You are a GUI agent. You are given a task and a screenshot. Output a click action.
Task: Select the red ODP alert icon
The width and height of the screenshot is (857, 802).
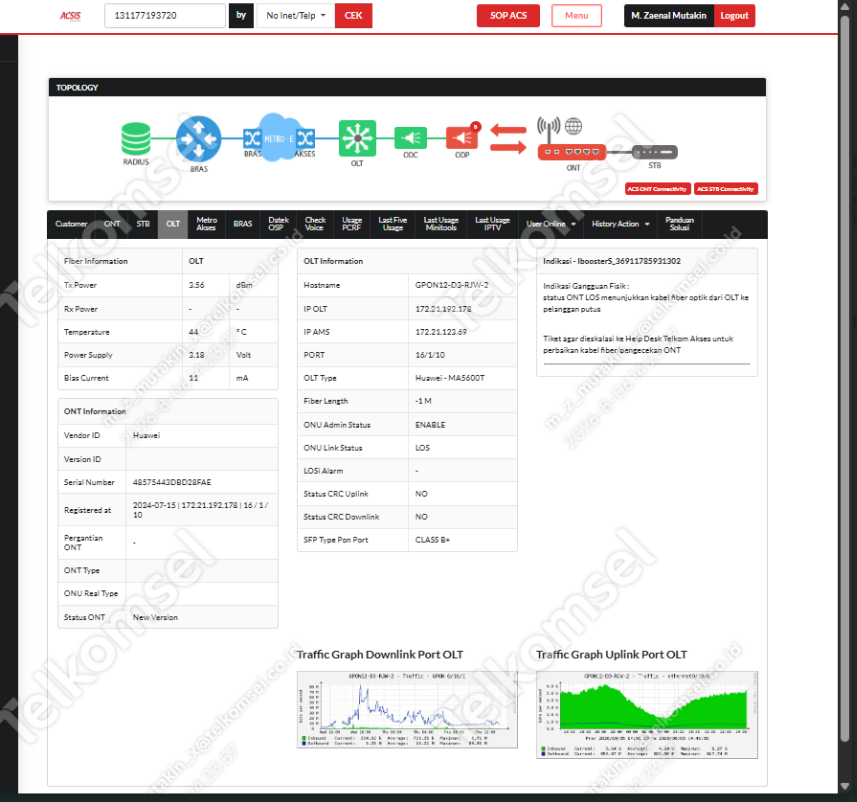(x=462, y=137)
